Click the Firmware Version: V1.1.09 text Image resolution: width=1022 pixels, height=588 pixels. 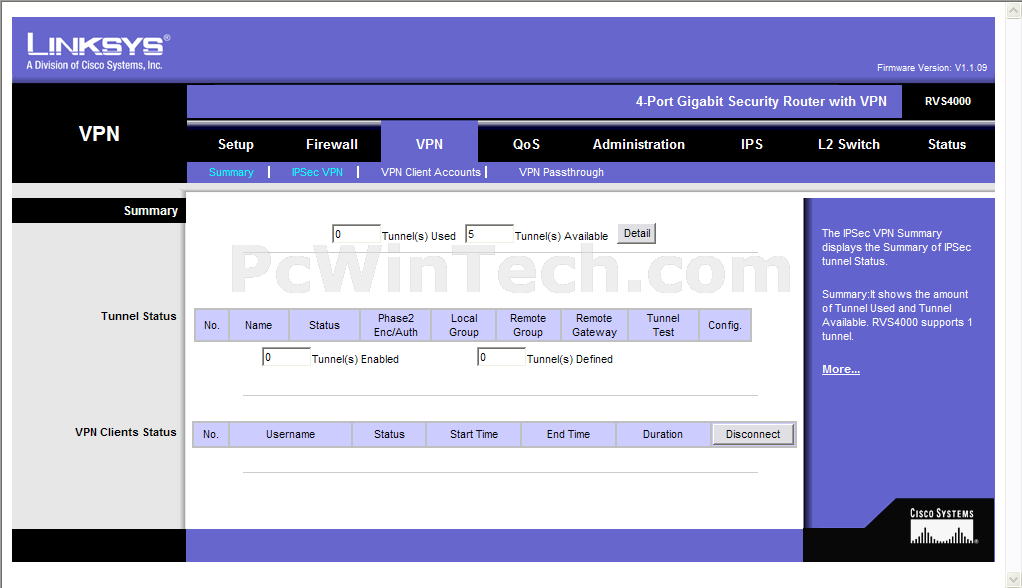932,68
